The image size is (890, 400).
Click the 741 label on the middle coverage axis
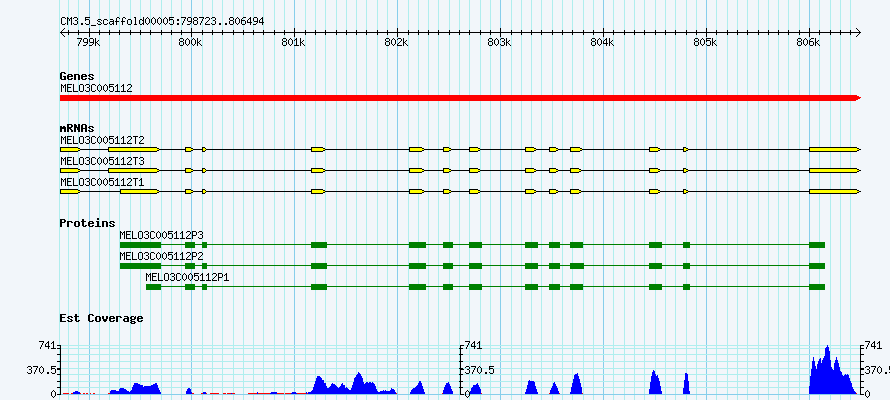472,346
